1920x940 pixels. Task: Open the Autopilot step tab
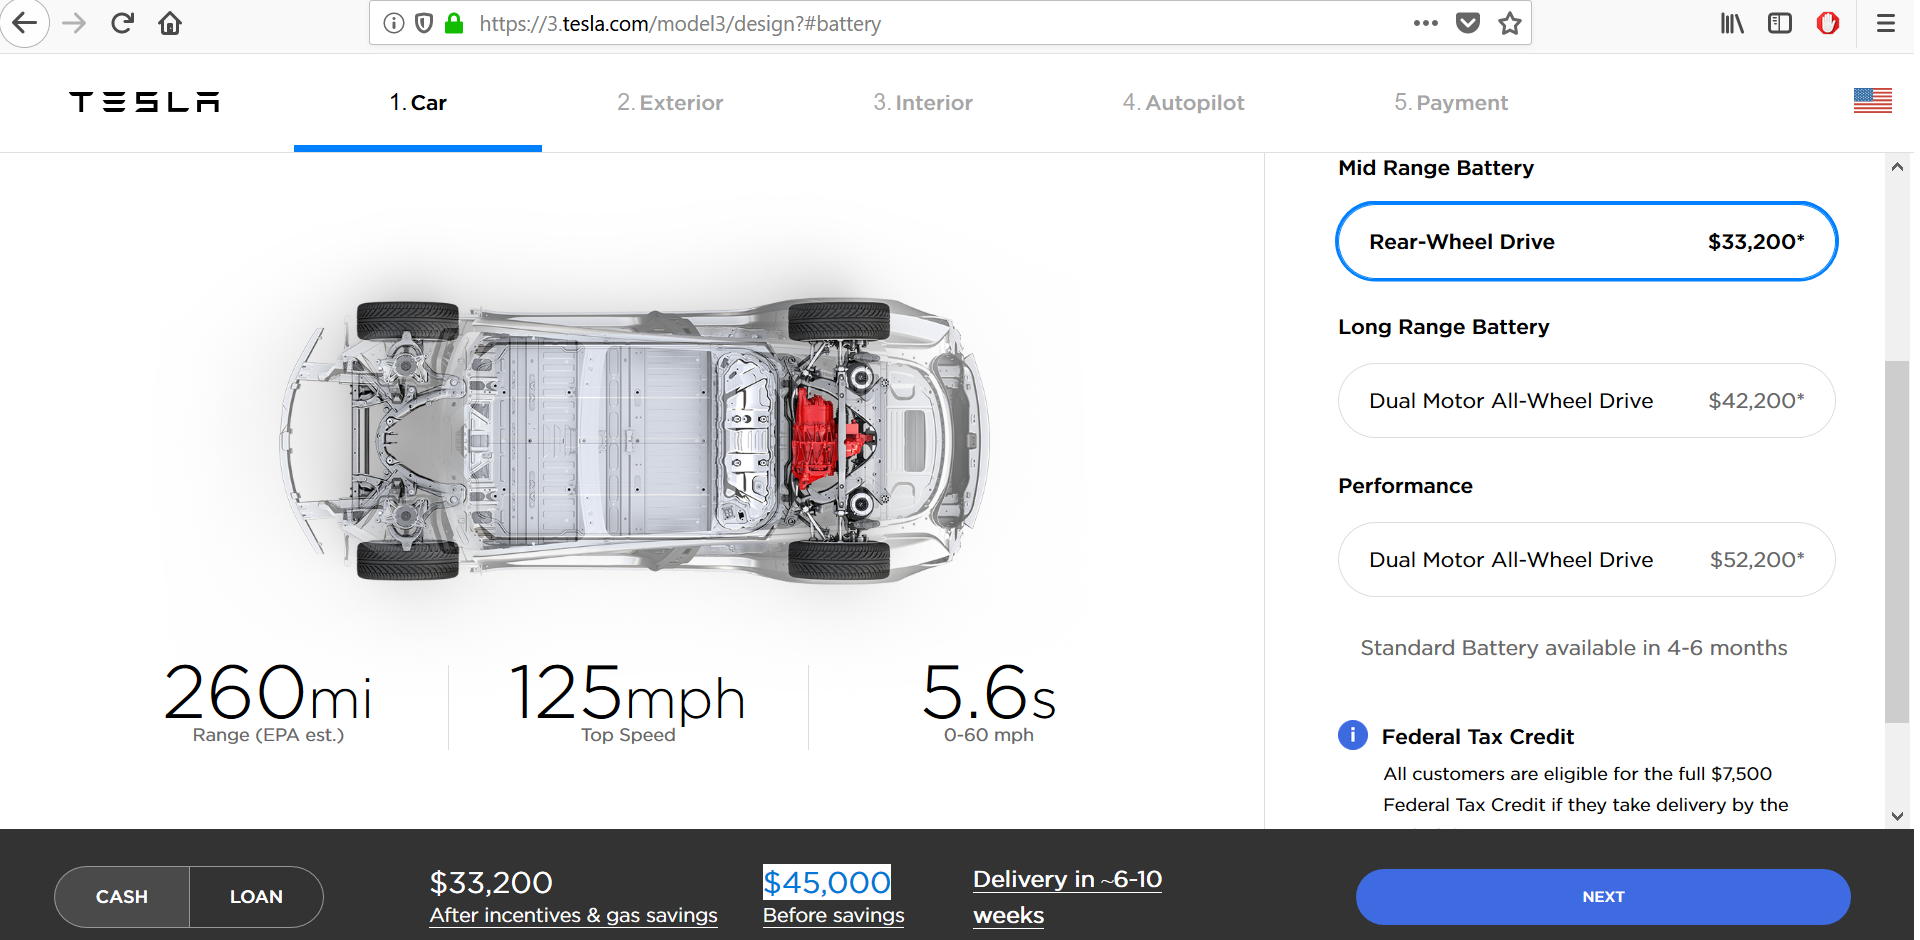click(x=1183, y=103)
